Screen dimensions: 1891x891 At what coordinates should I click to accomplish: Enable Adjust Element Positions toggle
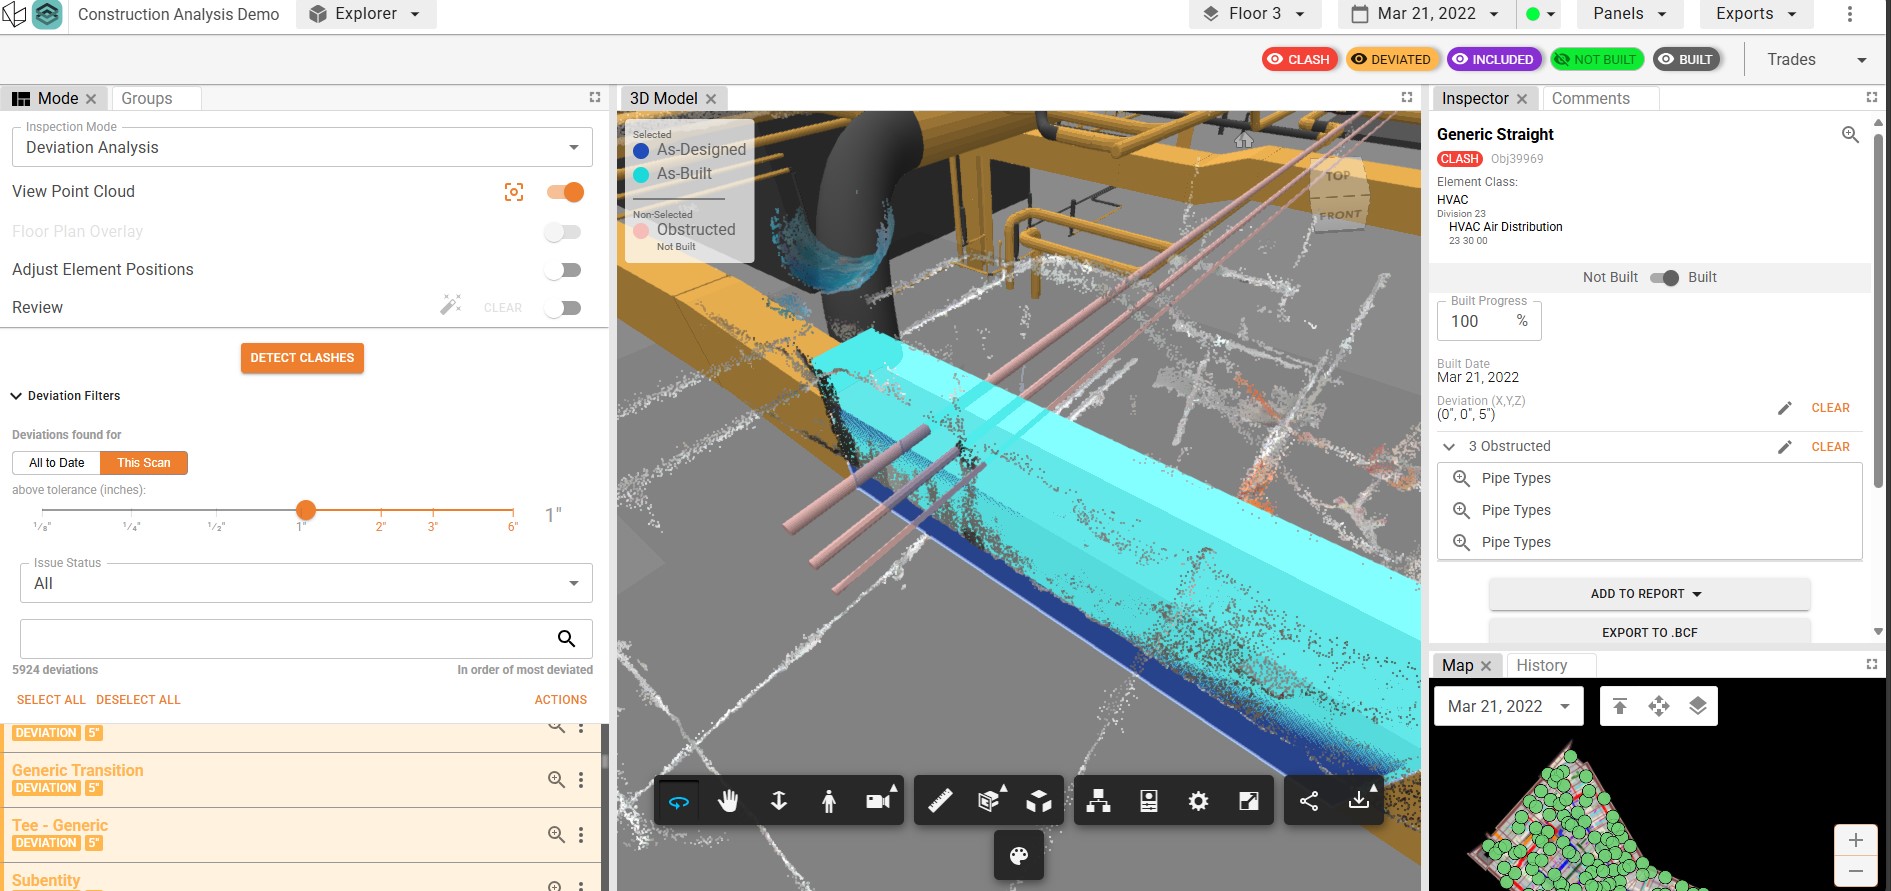coord(564,270)
